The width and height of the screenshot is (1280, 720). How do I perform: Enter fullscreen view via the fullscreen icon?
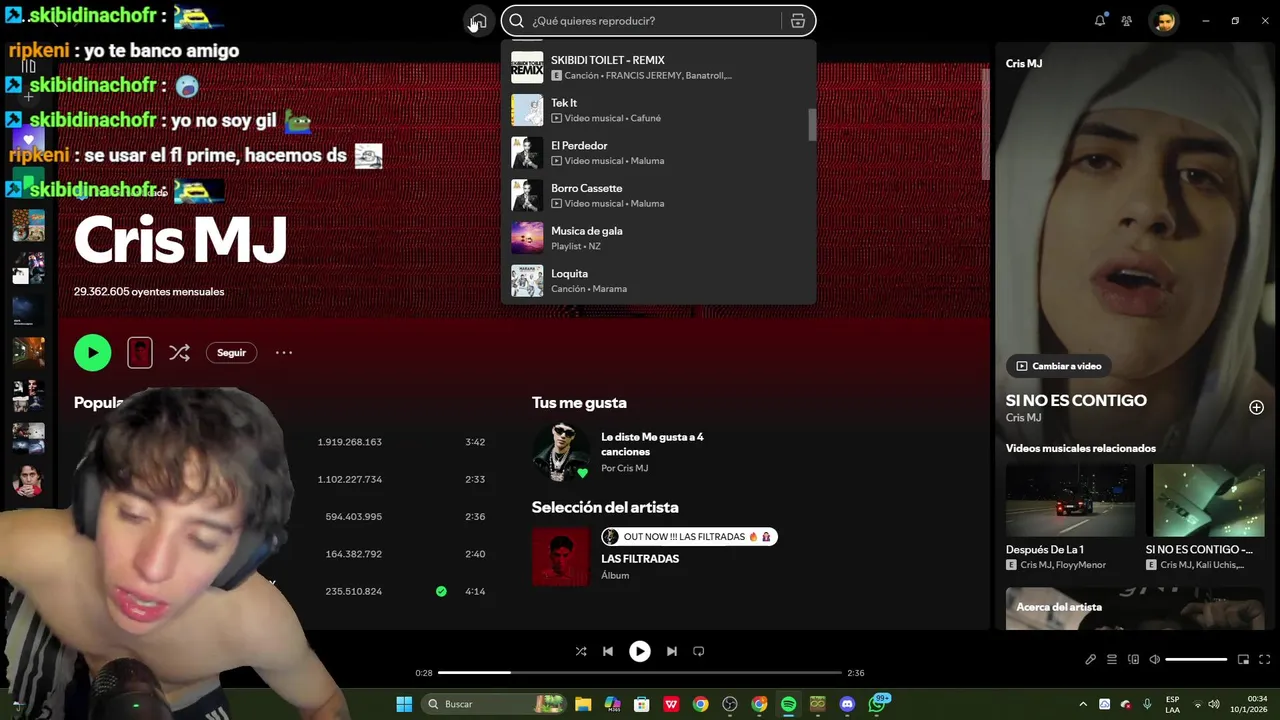tap(1264, 660)
